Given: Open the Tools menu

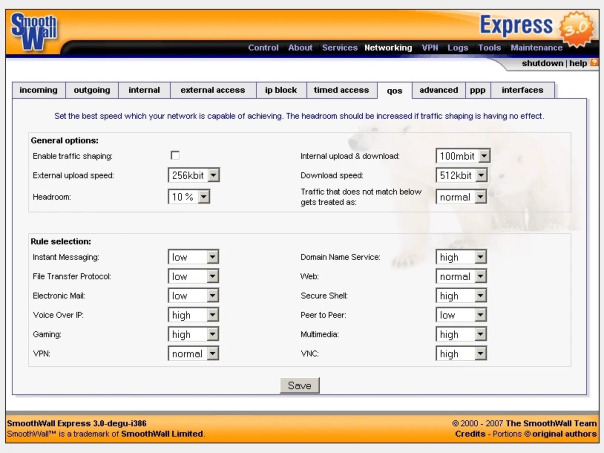Looking at the screenshot, I should [x=489, y=48].
